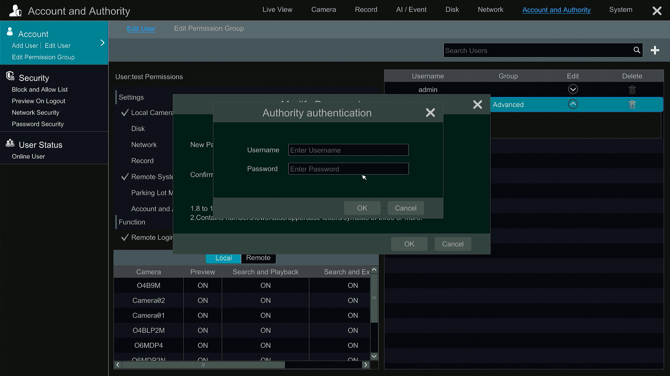Viewport: 670px width, 376px height.
Task: Click the Security shield icon in sidebar
Action: click(10, 76)
